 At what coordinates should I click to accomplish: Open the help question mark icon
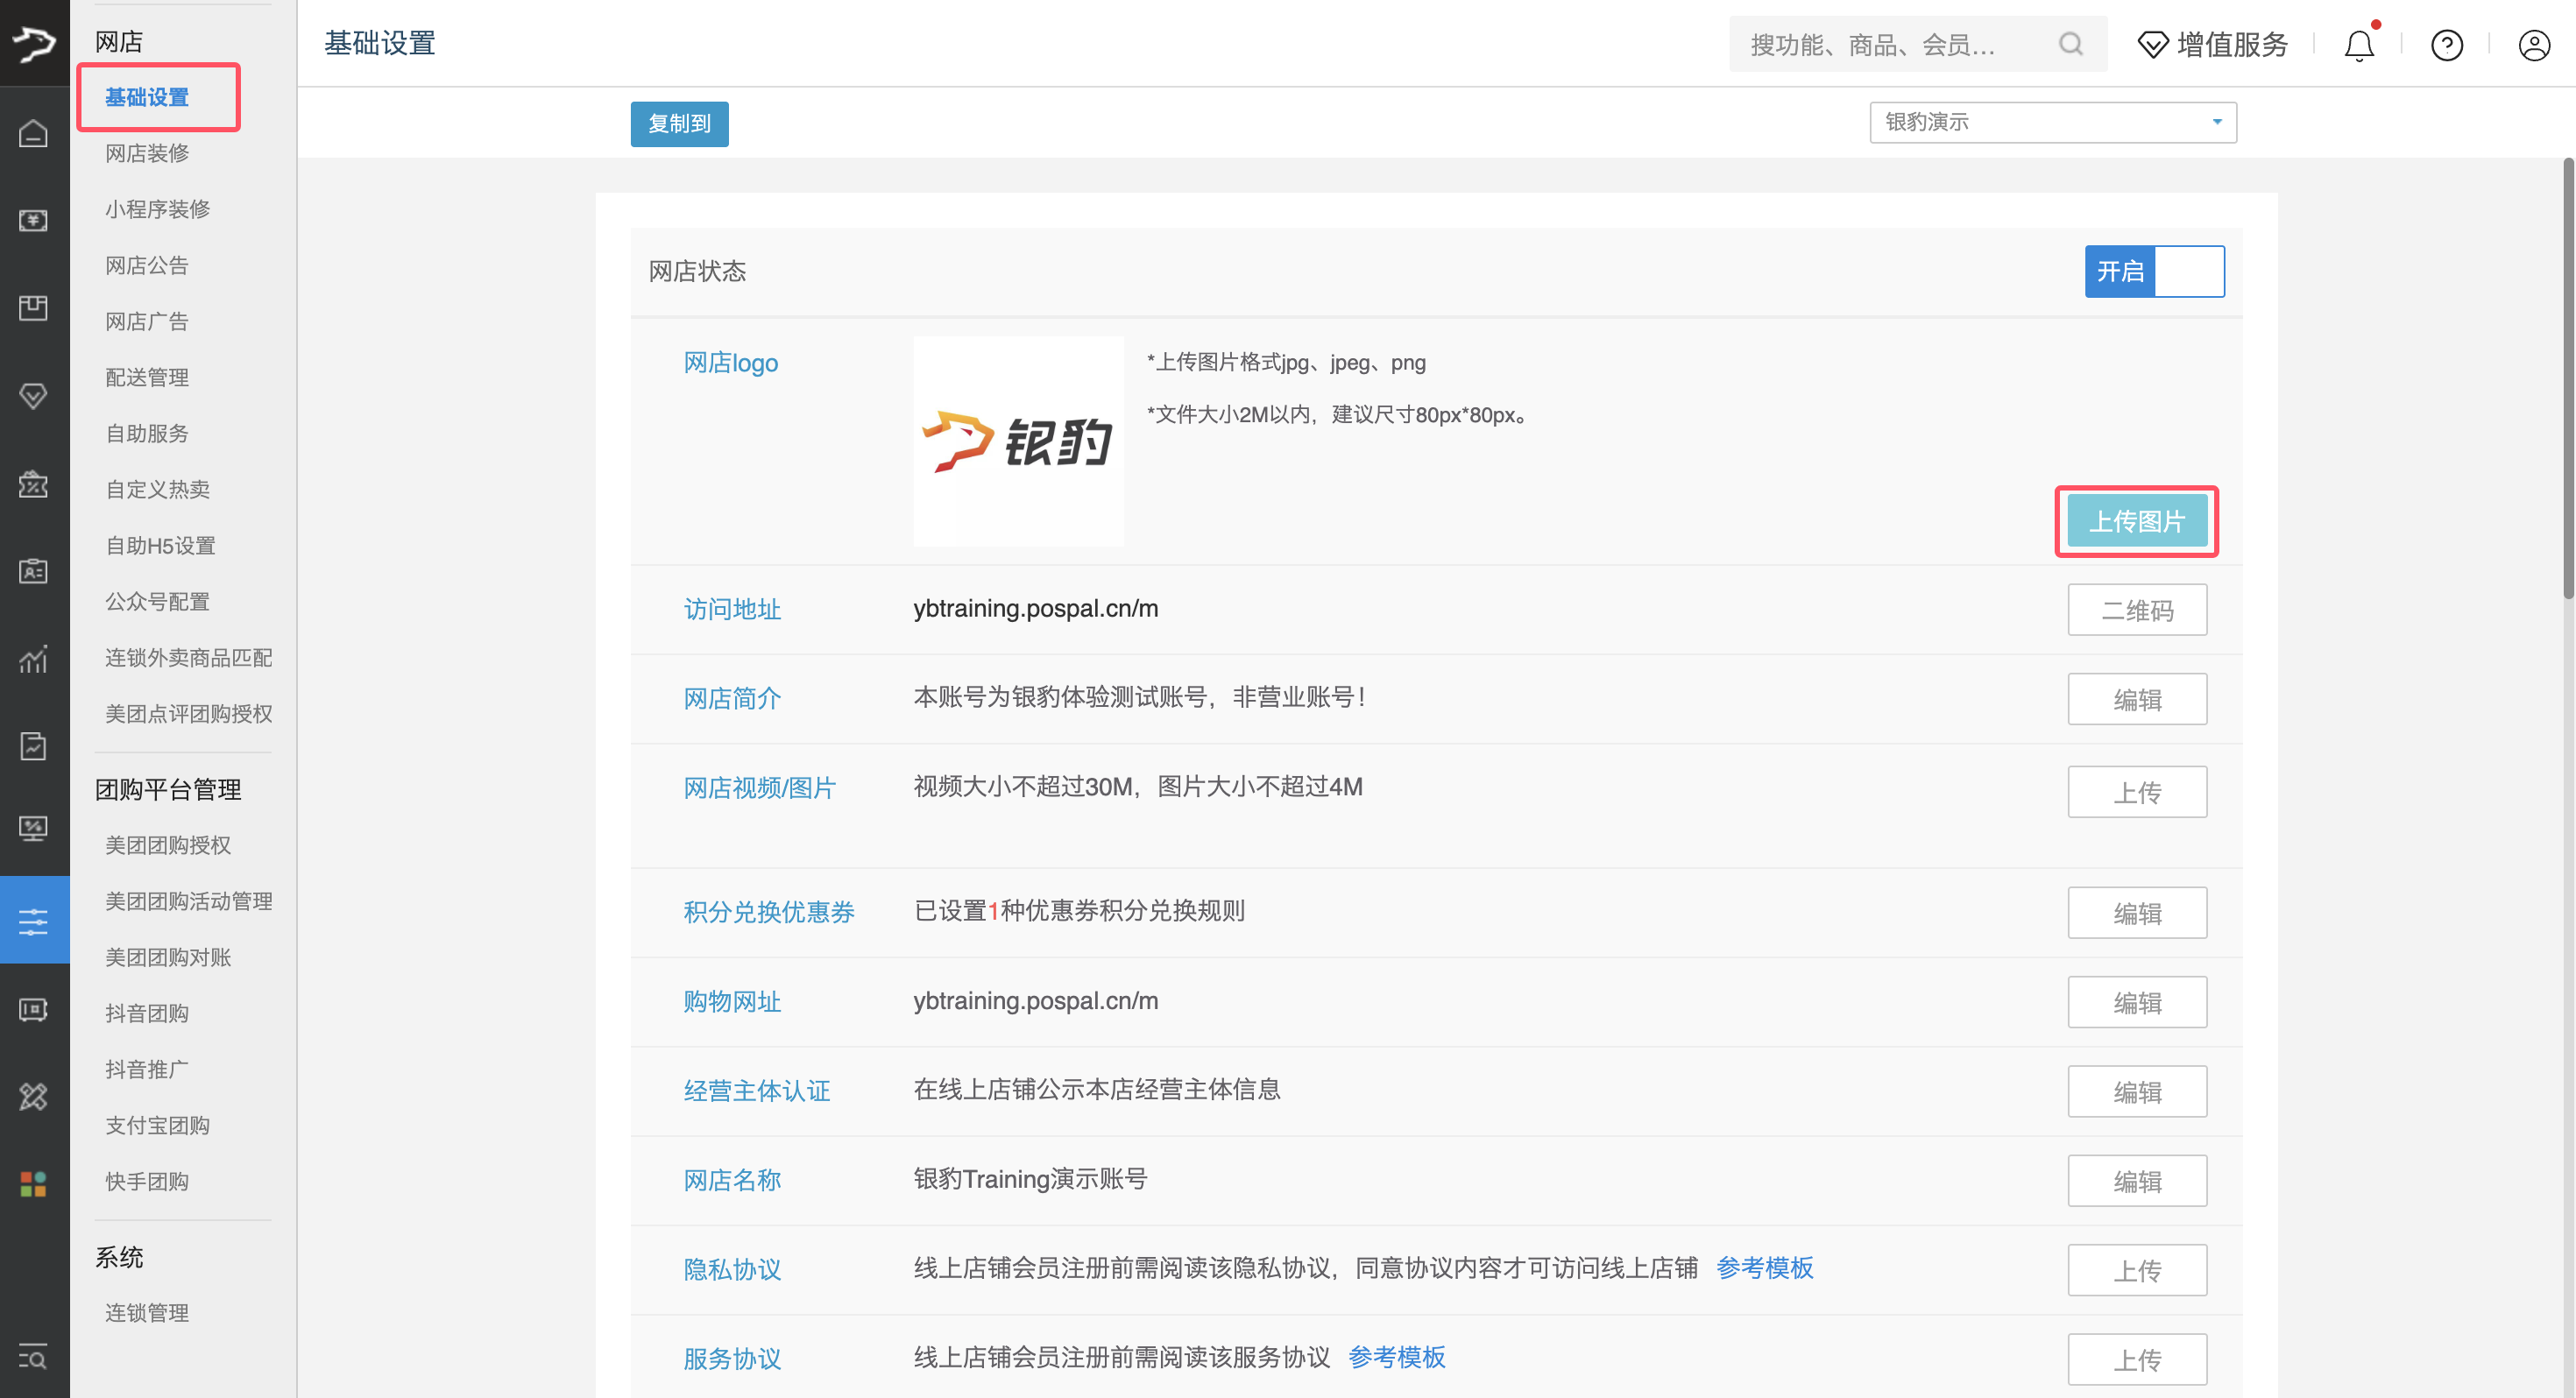click(2446, 45)
